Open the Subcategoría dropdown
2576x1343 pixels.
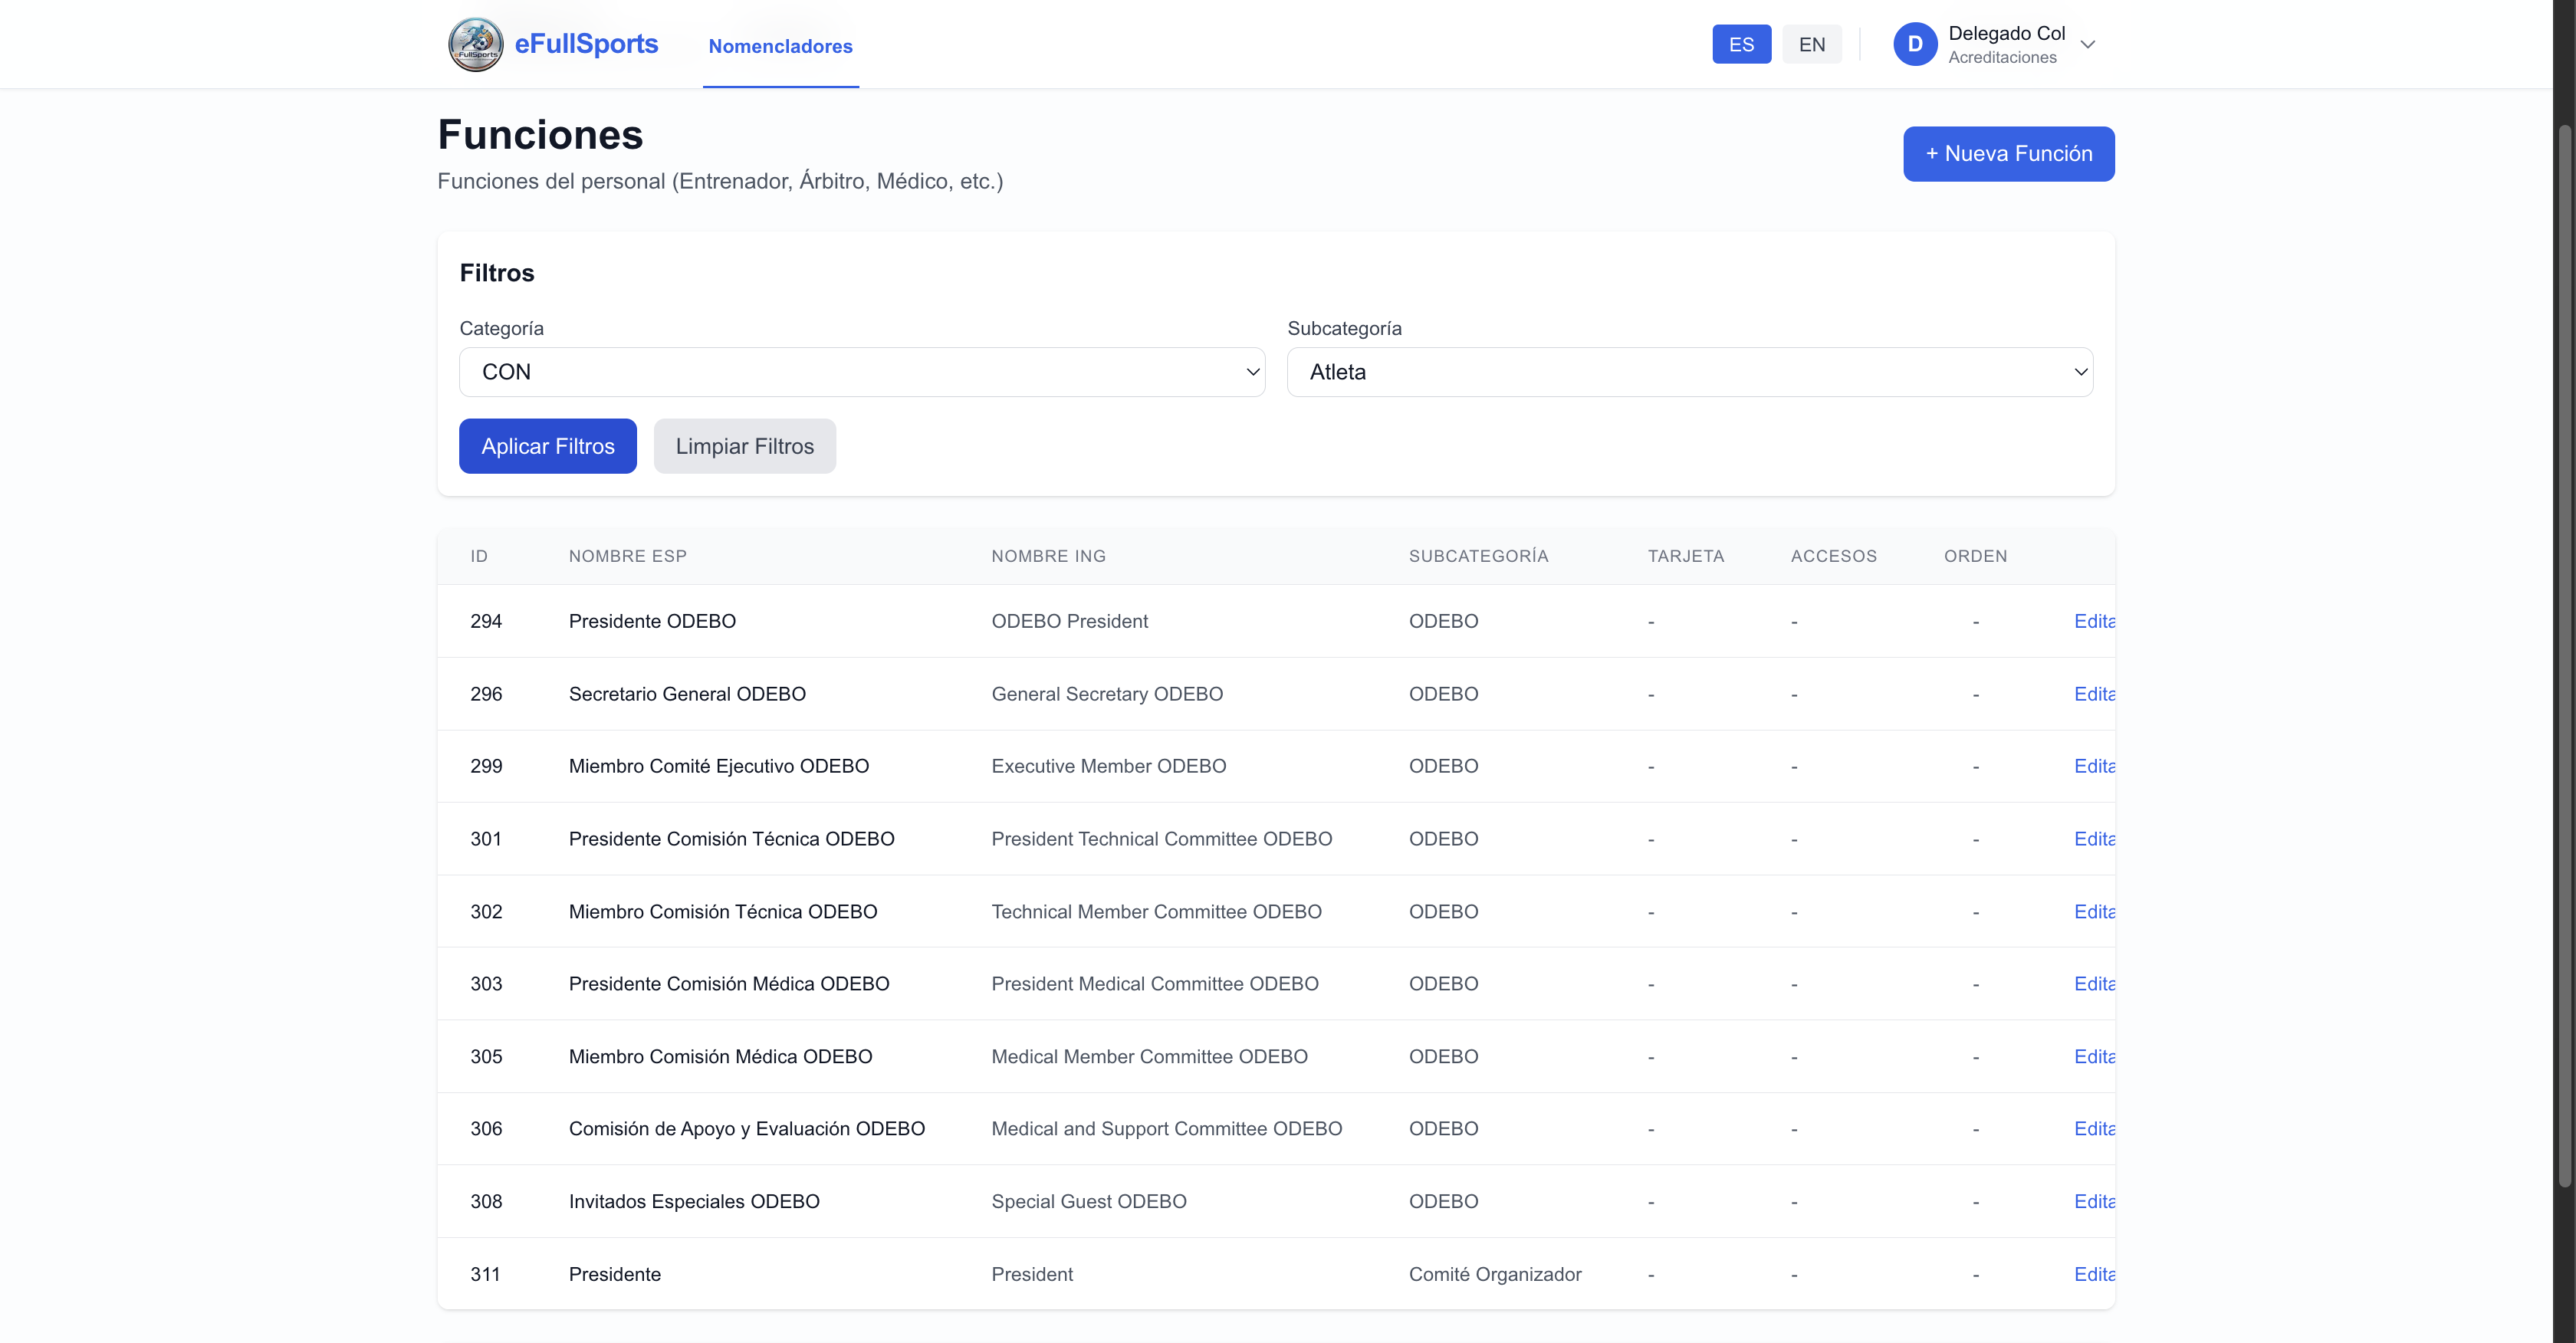click(x=1689, y=372)
